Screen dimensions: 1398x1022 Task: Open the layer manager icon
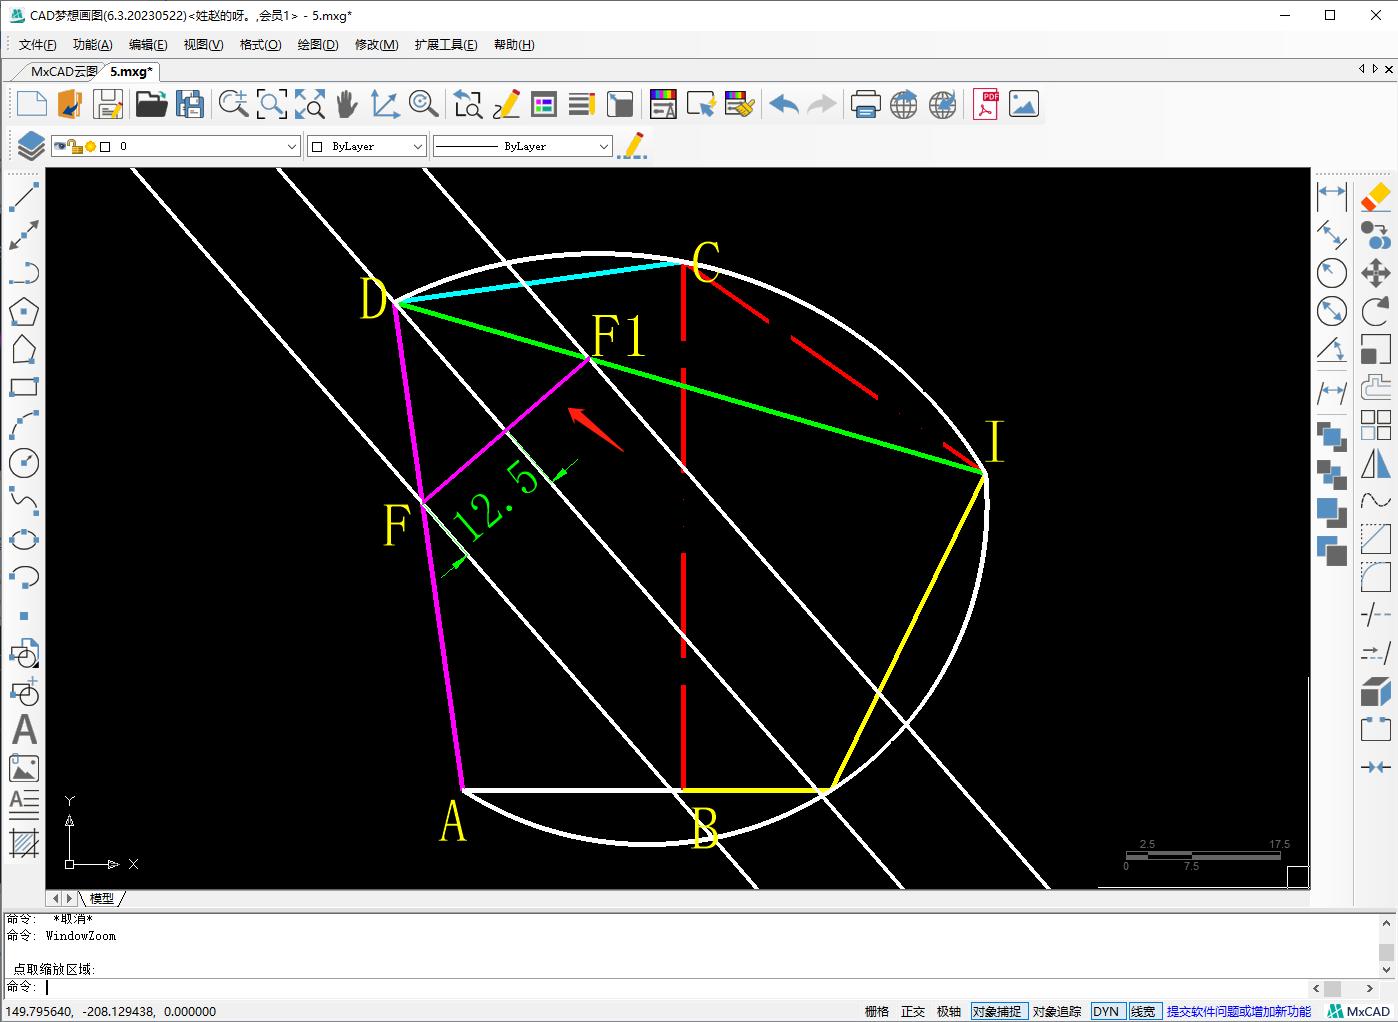(x=30, y=146)
